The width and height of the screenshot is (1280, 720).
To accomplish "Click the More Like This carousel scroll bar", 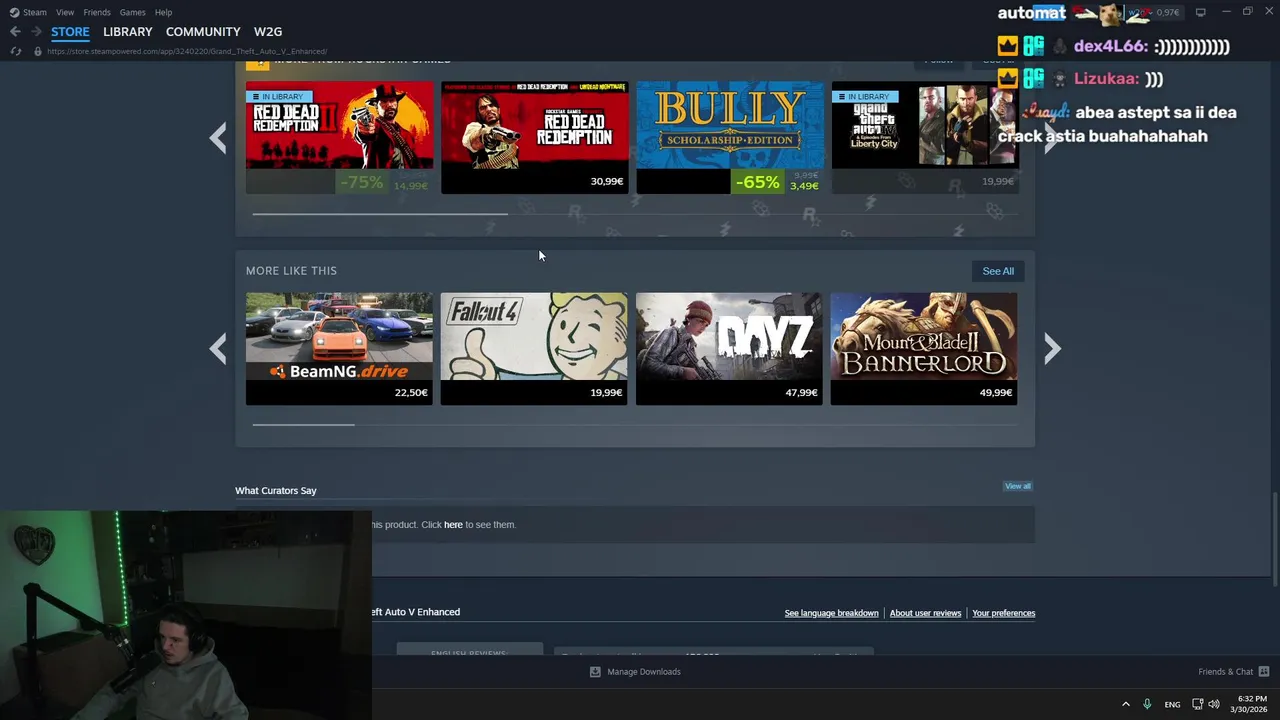I will pyautogui.click(x=303, y=425).
